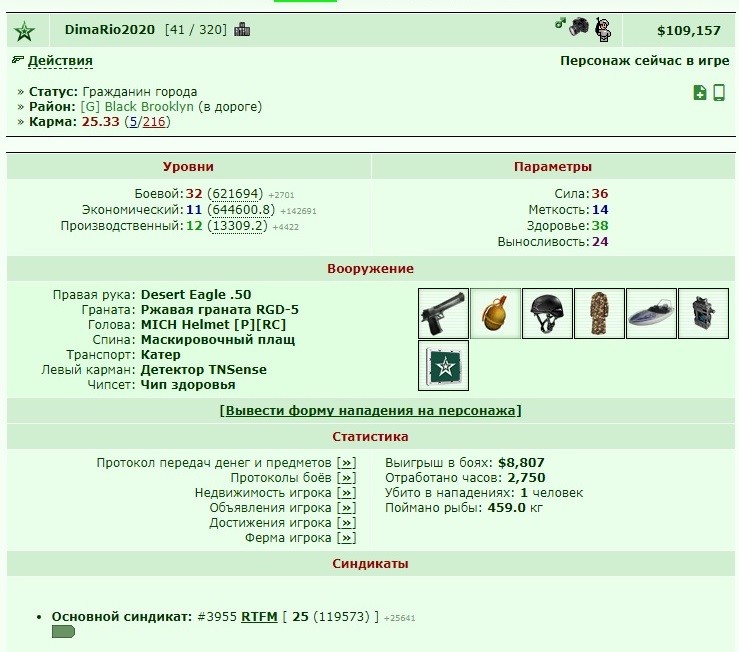The width and height of the screenshot is (739, 652).
Task: Click the Выигрыш в боях $8,807 value
Action: 521,463
